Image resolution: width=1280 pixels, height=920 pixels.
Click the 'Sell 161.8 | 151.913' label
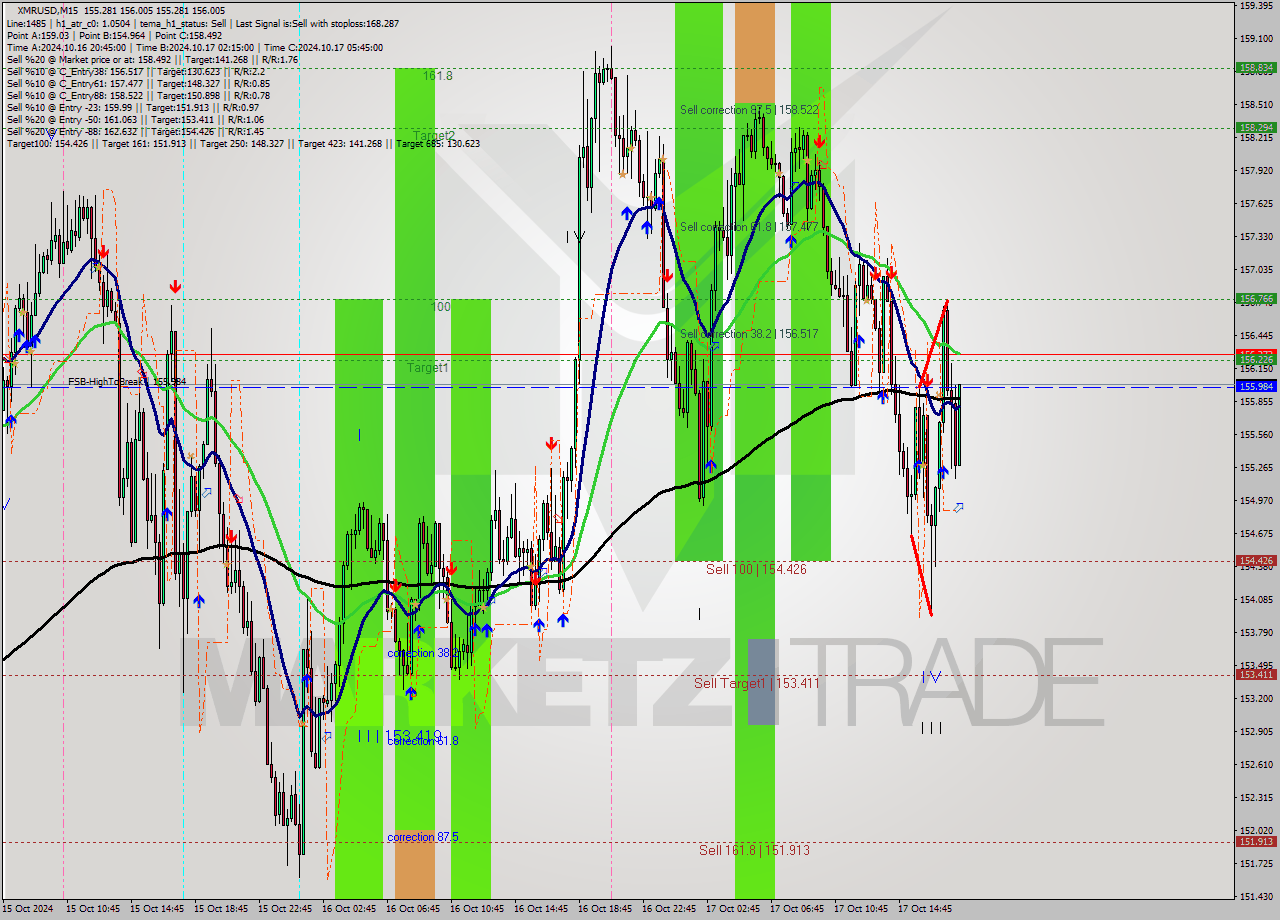754,850
